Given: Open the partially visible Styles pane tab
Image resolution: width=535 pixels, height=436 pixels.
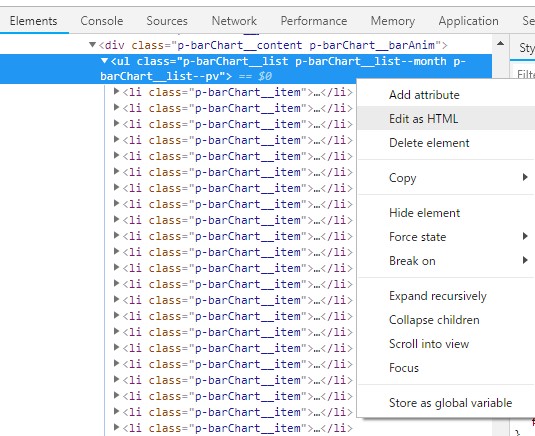Looking at the screenshot, I should [526, 48].
